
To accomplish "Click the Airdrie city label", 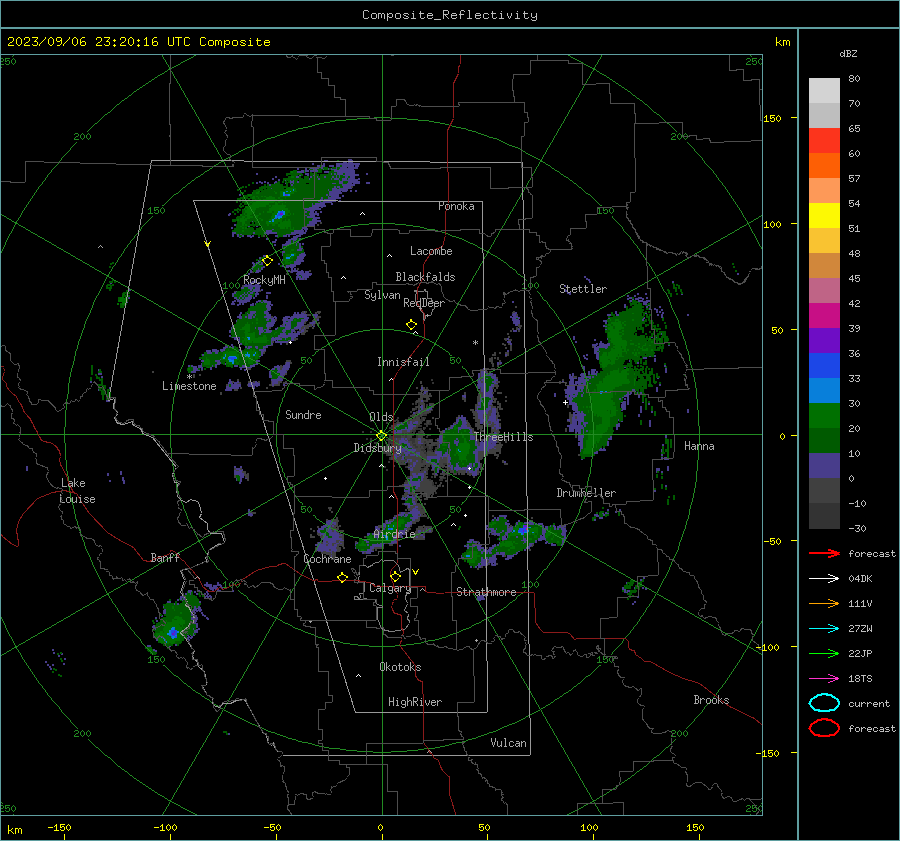I will [x=394, y=534].
